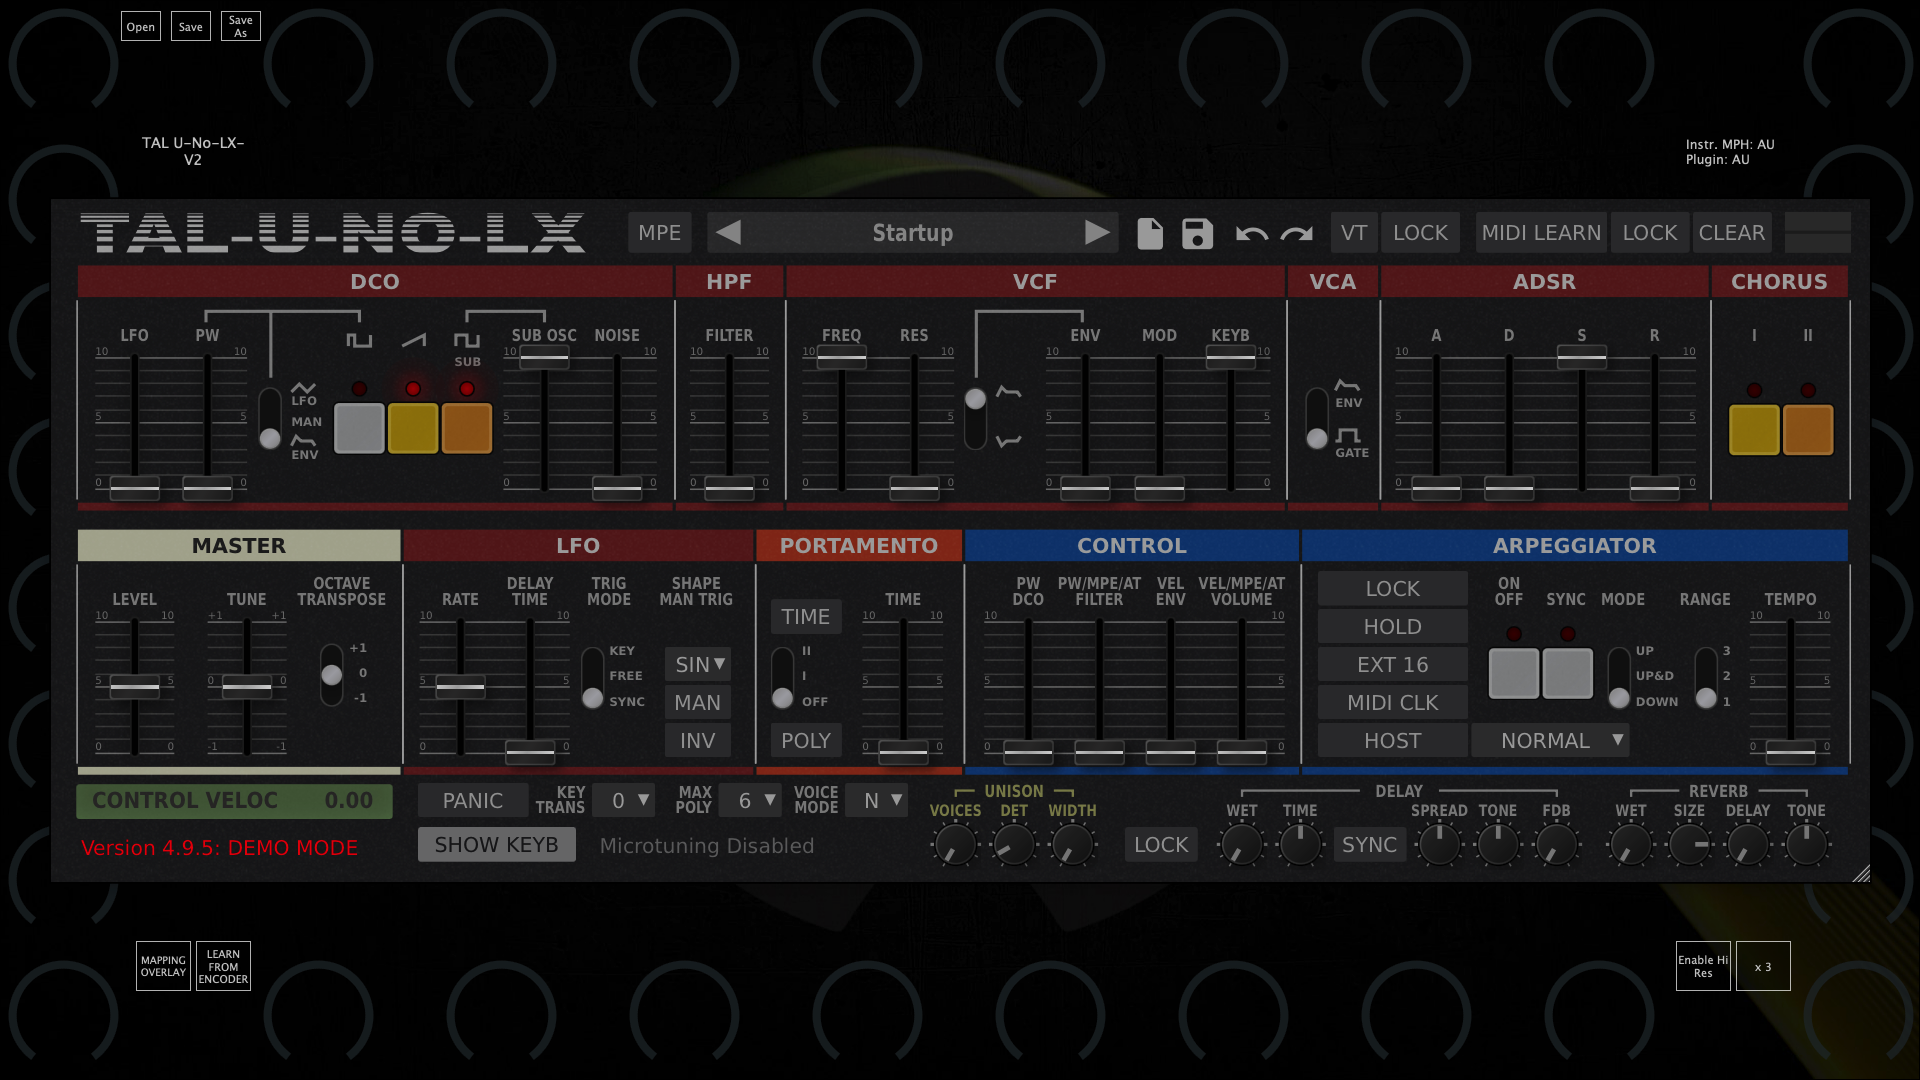Adjust the Delay TIME knob

[x=1300, y=846]
